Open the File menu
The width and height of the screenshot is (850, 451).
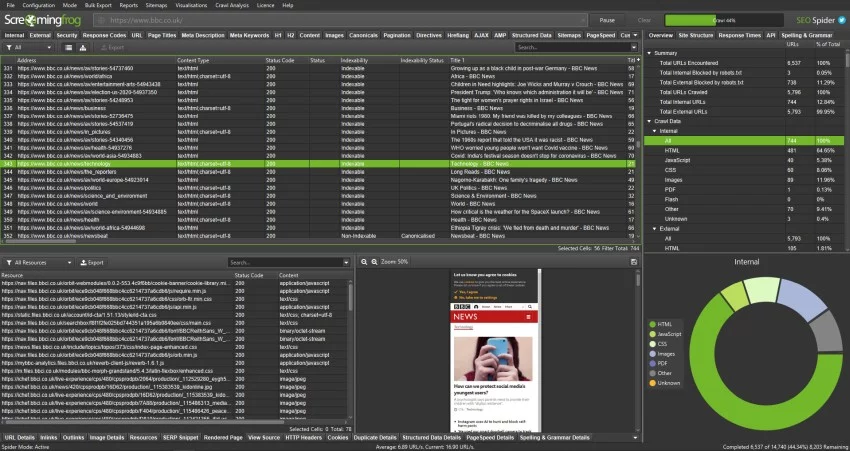pos(10,5)
